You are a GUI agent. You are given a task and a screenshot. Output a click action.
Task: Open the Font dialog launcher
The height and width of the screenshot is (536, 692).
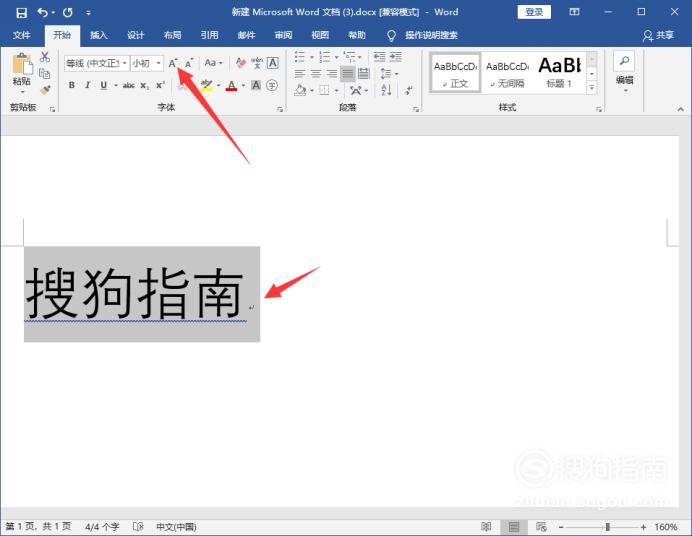pos(280,109)
